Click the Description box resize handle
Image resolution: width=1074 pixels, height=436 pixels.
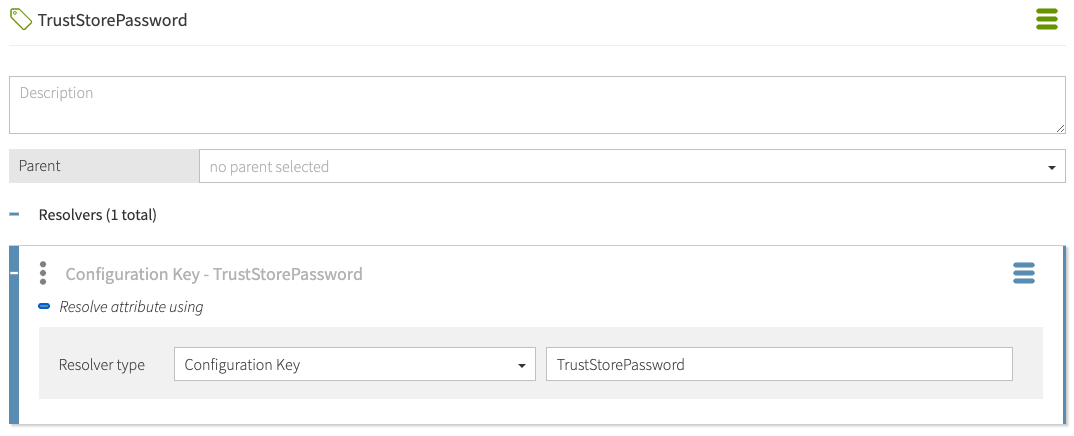coord(1060,129)
